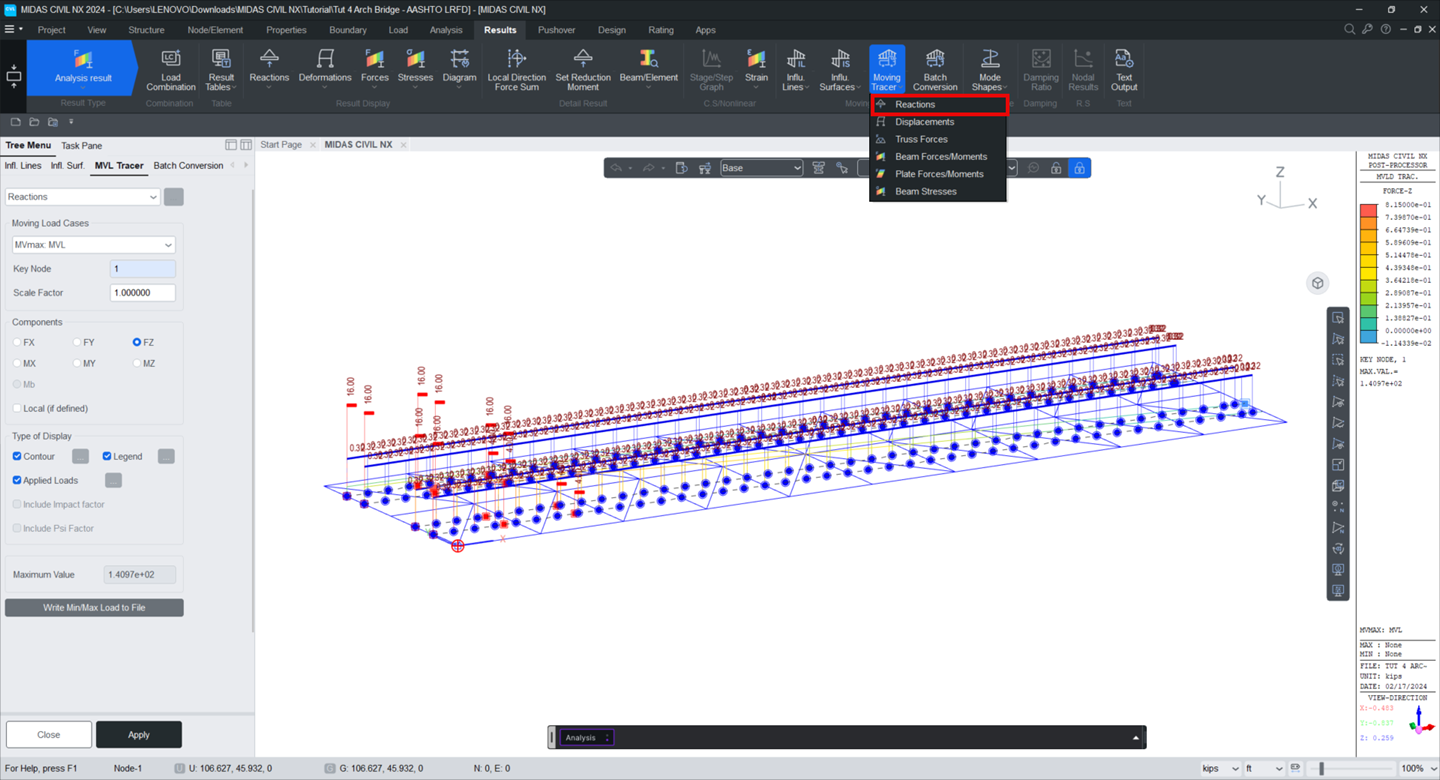1440x780 pixels.
Task: Open the Stresses result tool
Action: coord(415,68)
